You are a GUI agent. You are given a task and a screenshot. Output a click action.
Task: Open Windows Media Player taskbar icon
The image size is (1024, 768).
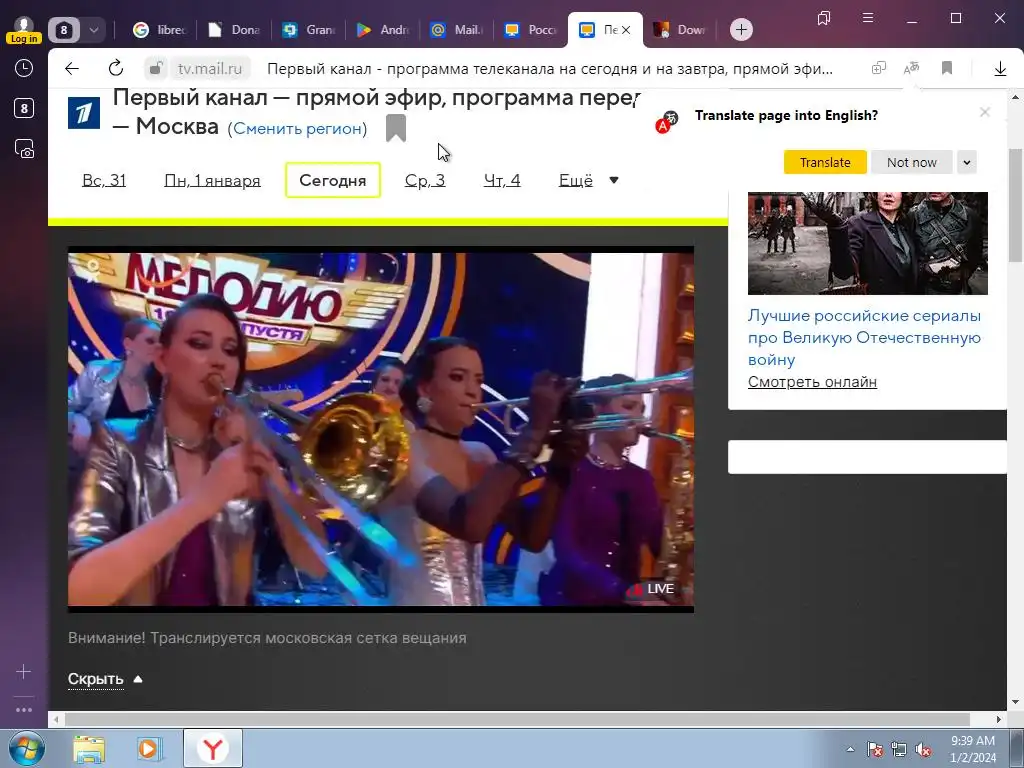149,748
